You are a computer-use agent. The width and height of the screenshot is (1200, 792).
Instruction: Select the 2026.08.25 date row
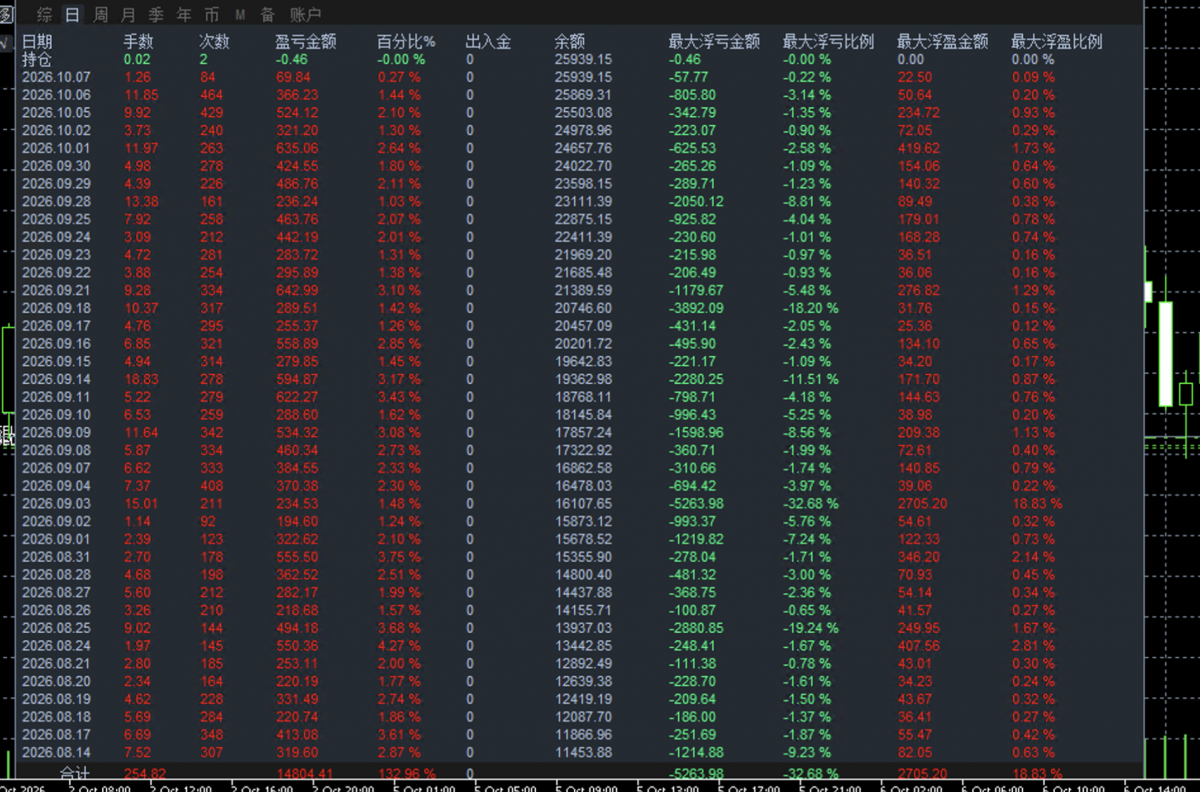(x=56, y=627)
